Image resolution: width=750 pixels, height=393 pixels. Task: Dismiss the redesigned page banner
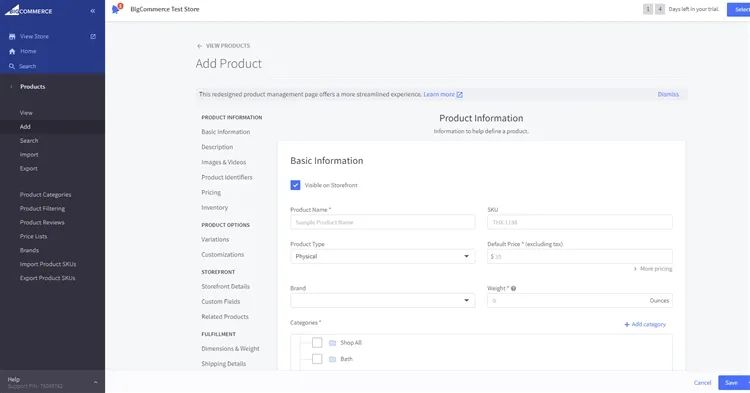(x=668, y=94)
